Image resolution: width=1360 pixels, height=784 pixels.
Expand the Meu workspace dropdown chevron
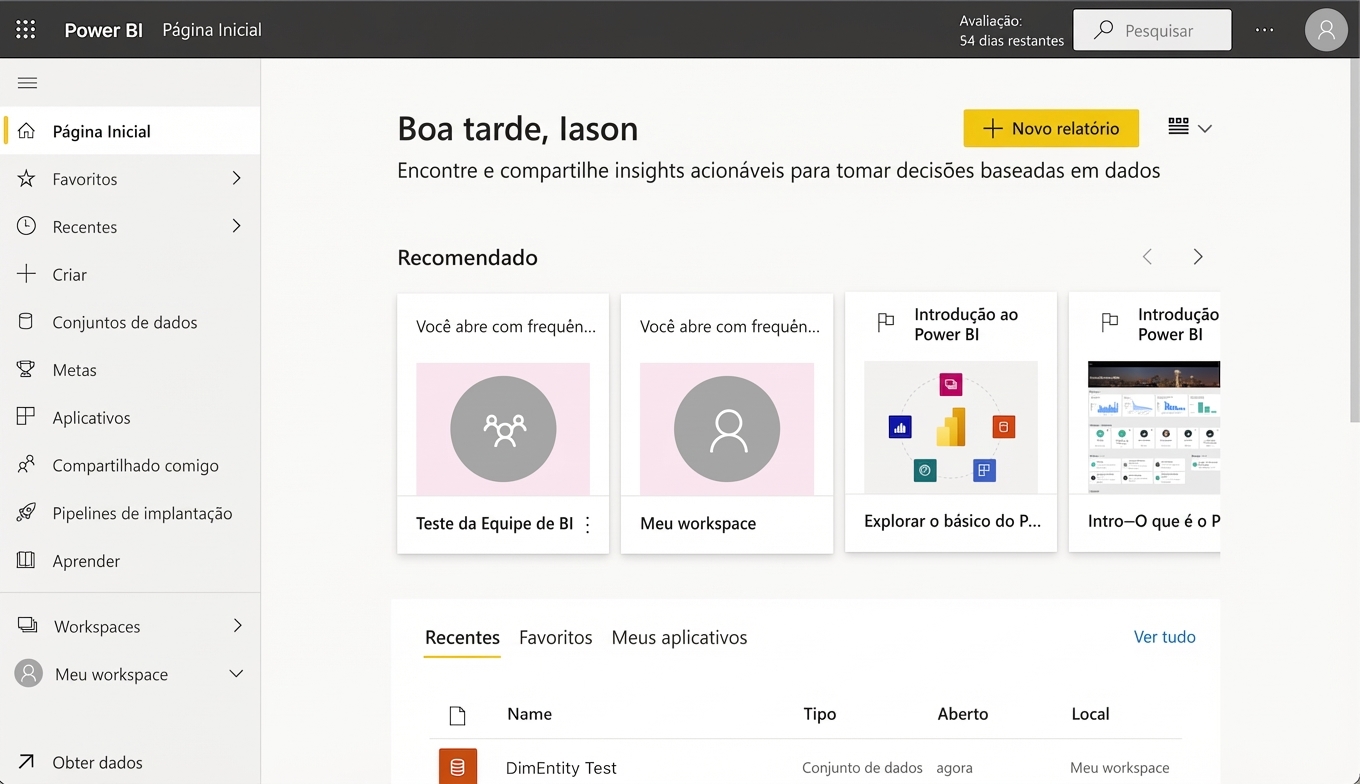tap(237, 674)
